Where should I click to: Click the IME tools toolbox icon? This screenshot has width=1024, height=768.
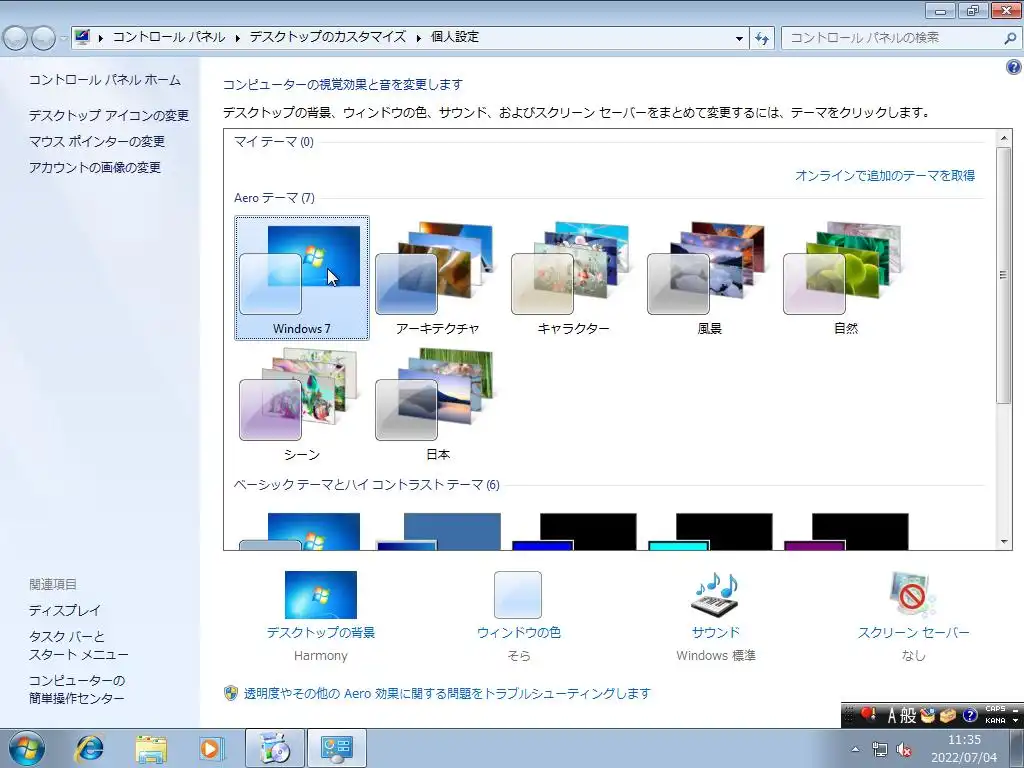(948, 716)
